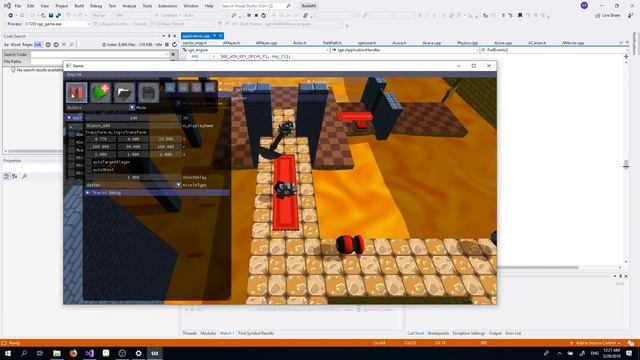Open the PollEvents member dropdown
The height and width of the screenshot is (360, 640).
pos(553,50)
